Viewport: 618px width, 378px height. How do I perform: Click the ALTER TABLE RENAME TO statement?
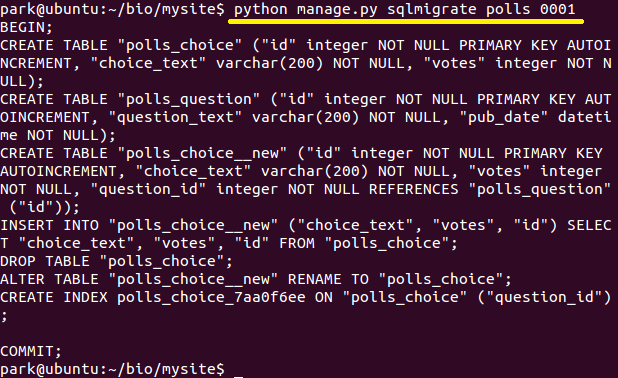coord(255,279)
